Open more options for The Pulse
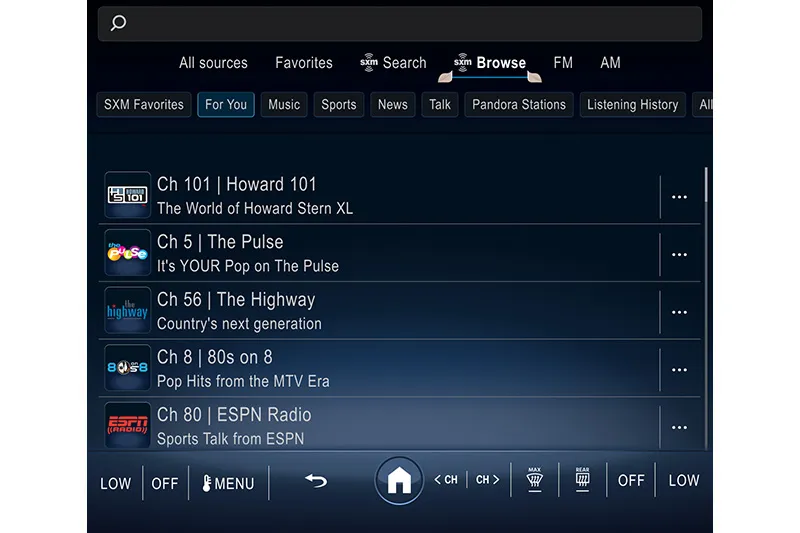800x533 pixels. pos(679,255)
